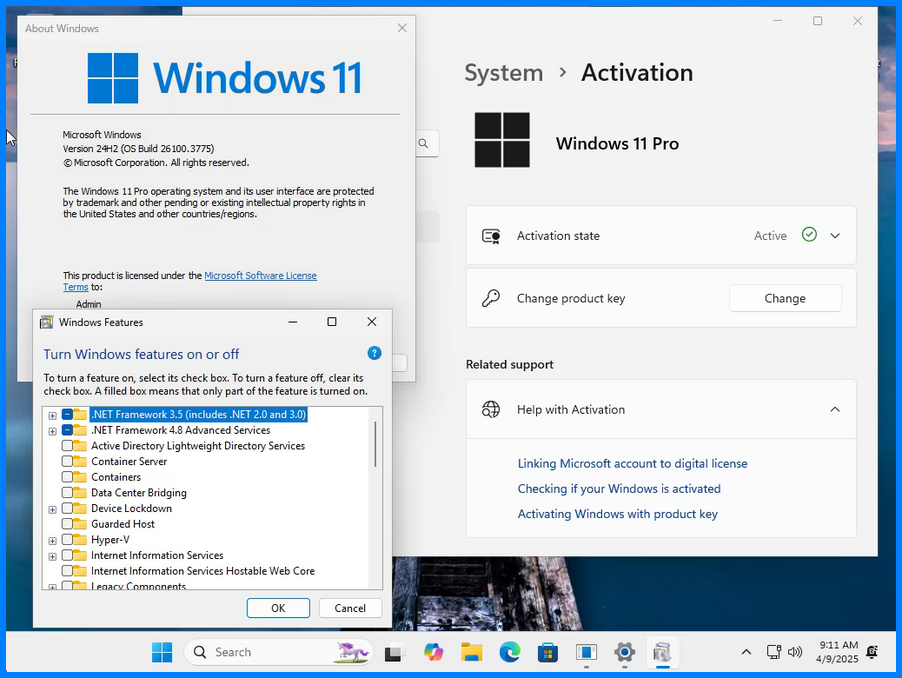Expand the .NET Framework 4.8 Advanced Services node
902x678 pixels.
coord(52,431)
